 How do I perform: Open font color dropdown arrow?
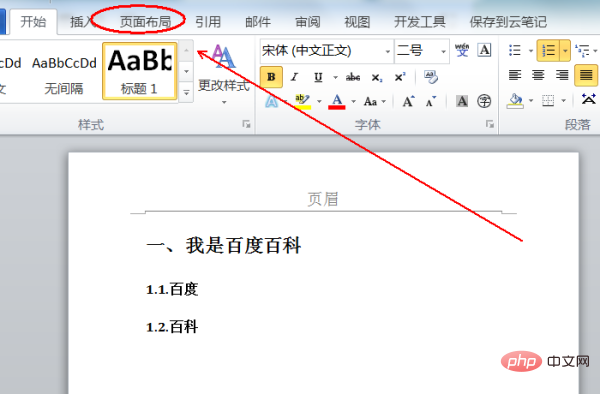(x=353, y=101)
